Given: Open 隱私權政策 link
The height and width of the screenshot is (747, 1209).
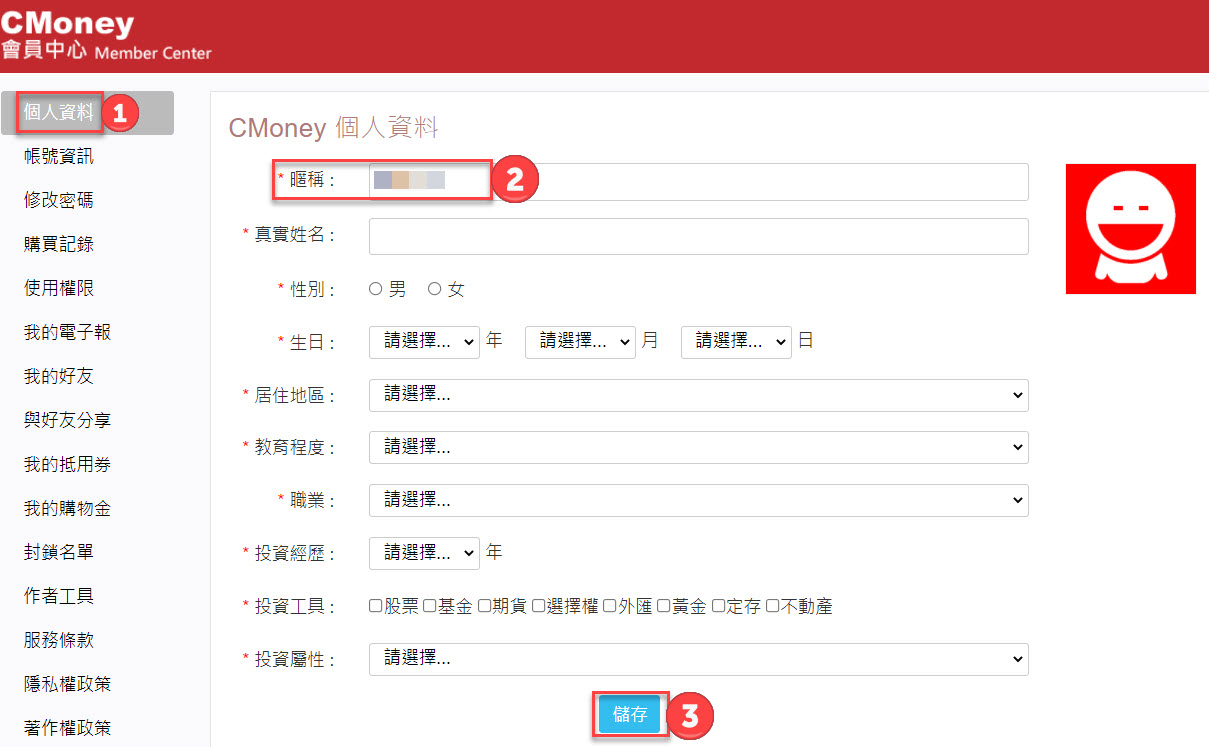Looking at the screenshot, I should click(x=67, y=684).
